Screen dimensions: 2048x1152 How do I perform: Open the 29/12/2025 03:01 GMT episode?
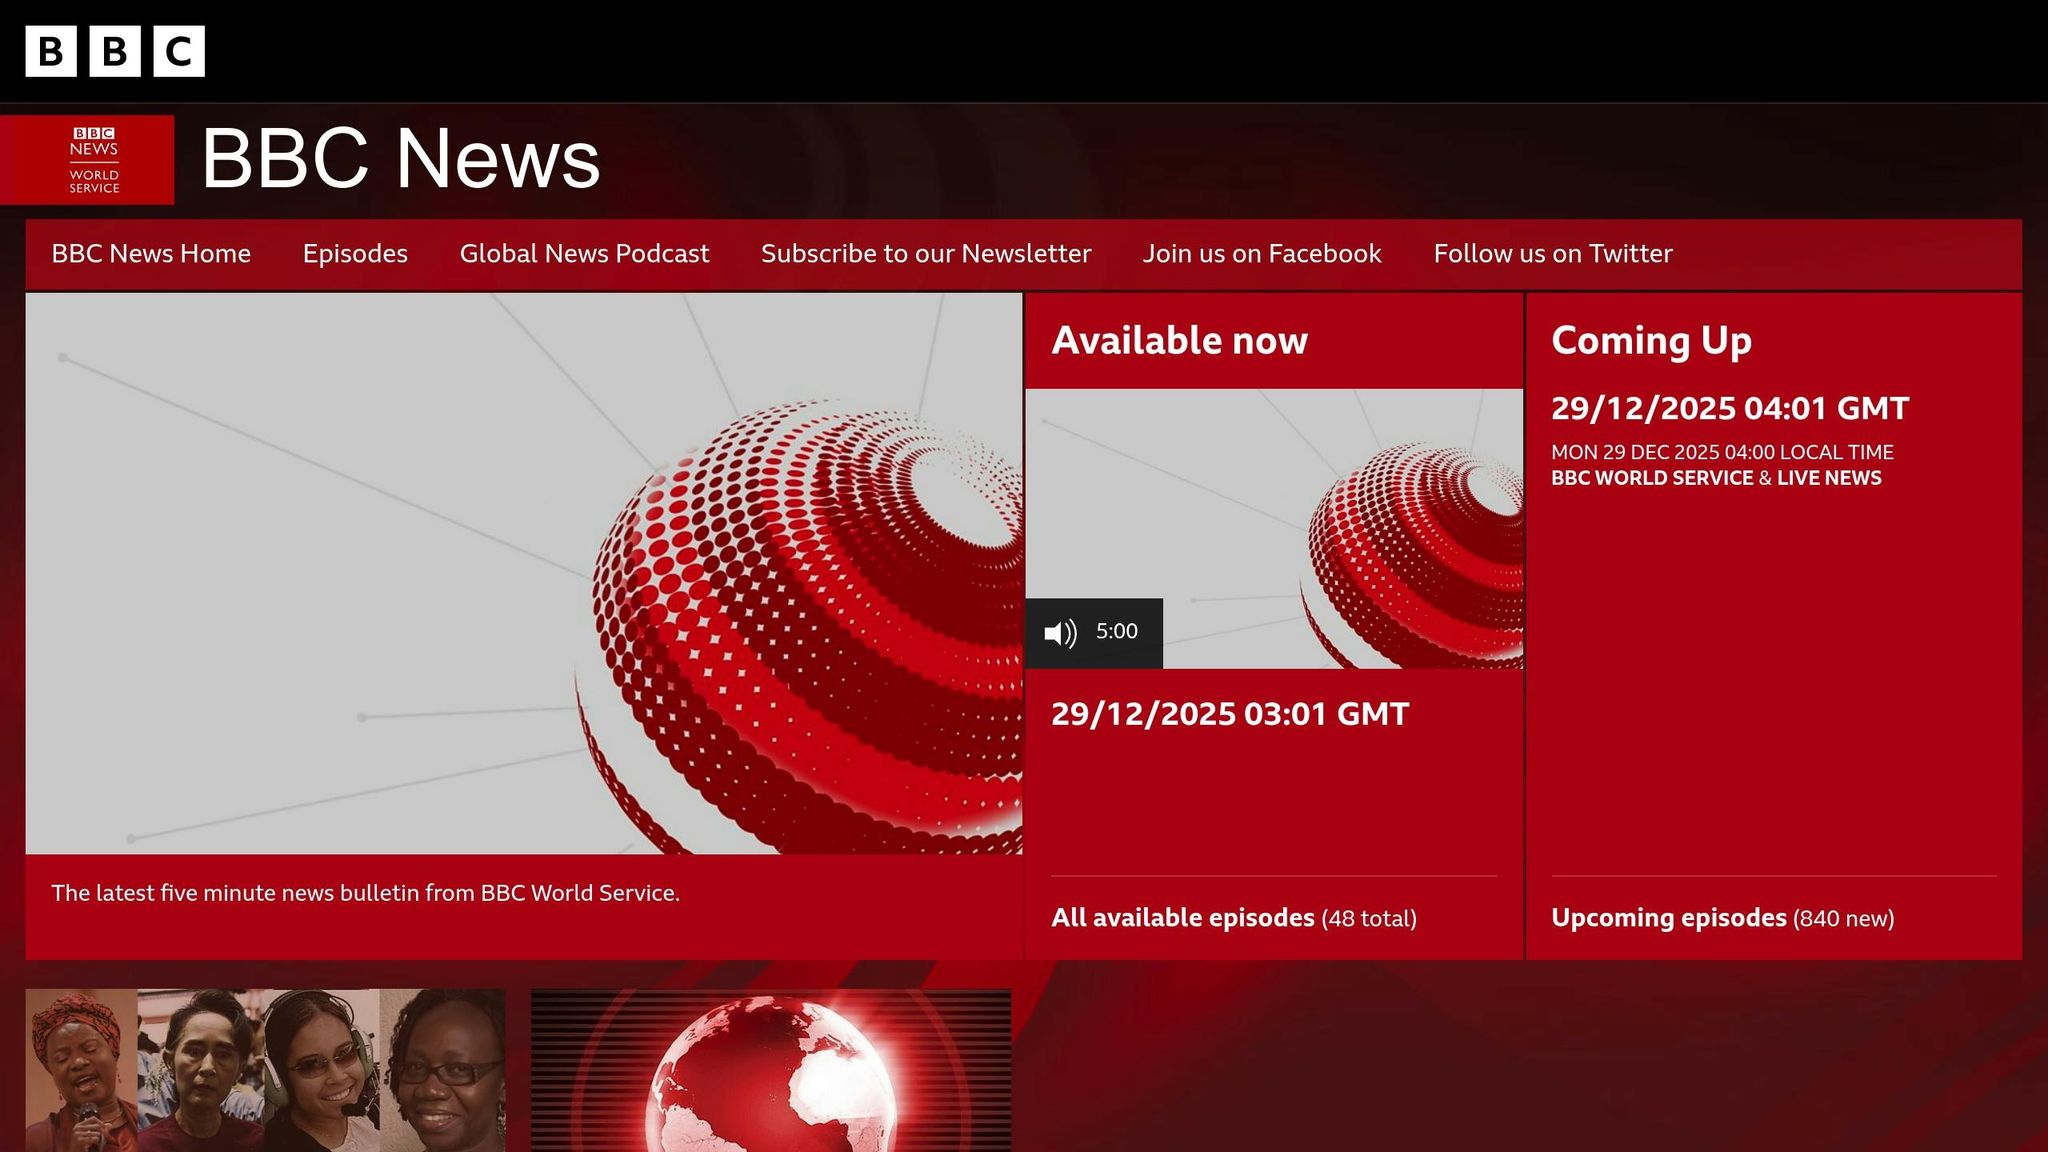tap(1229, 714)
